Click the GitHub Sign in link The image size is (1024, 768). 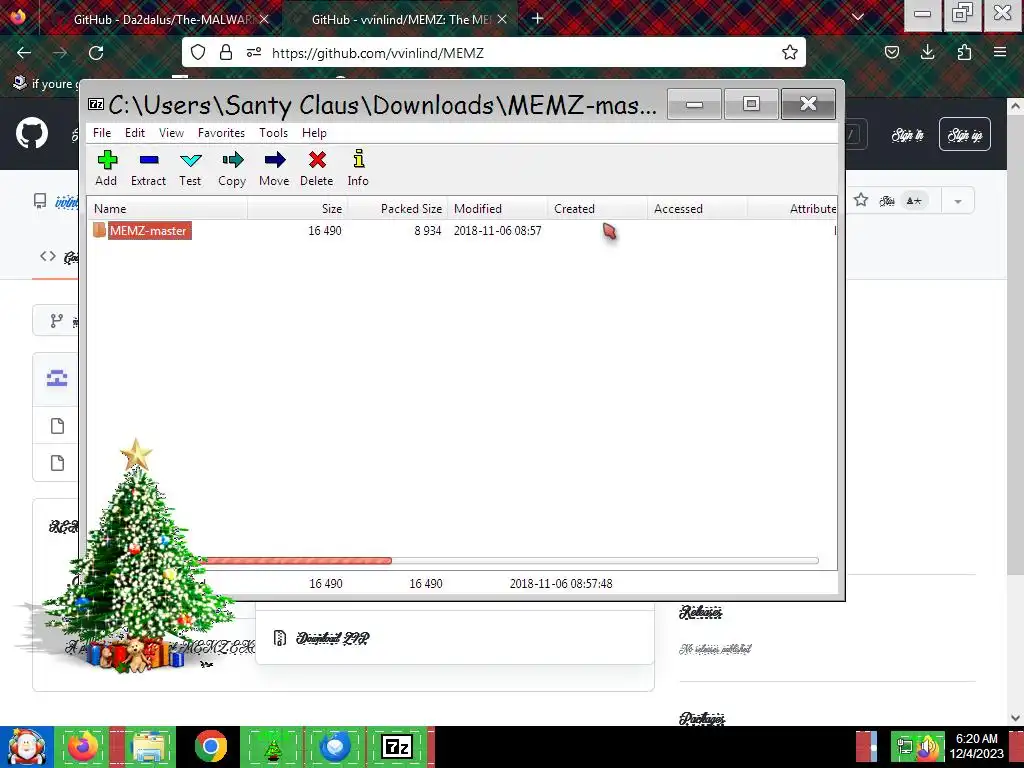point(908,135)
